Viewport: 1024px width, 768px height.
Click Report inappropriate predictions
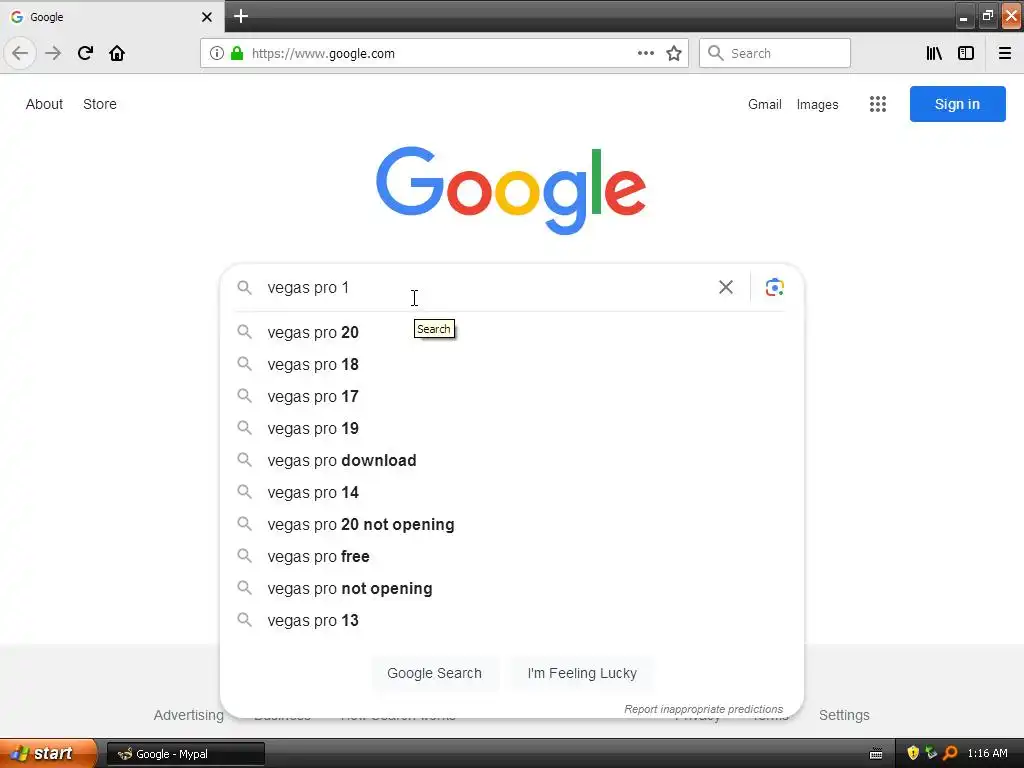click(703, 709)
